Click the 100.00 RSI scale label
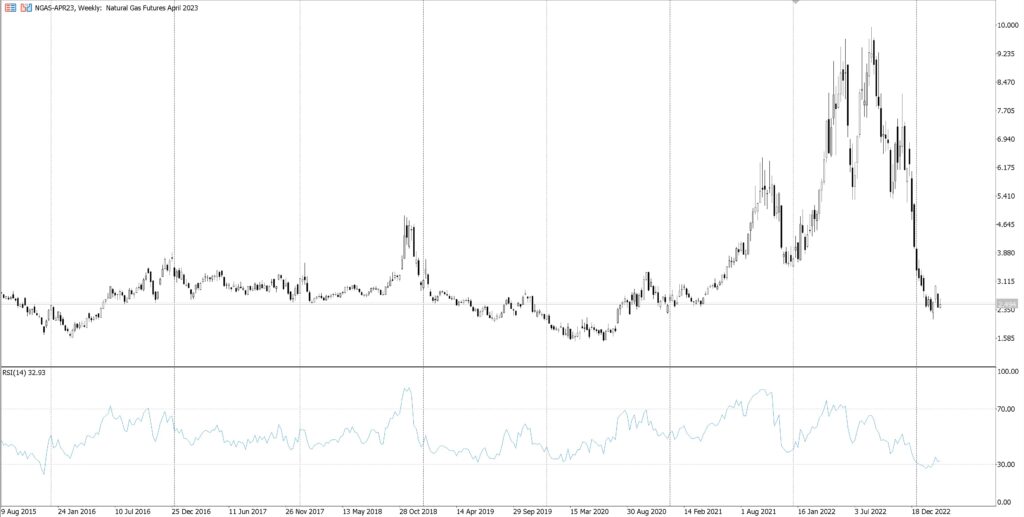1024x517 pixels. pos(1008,372)
